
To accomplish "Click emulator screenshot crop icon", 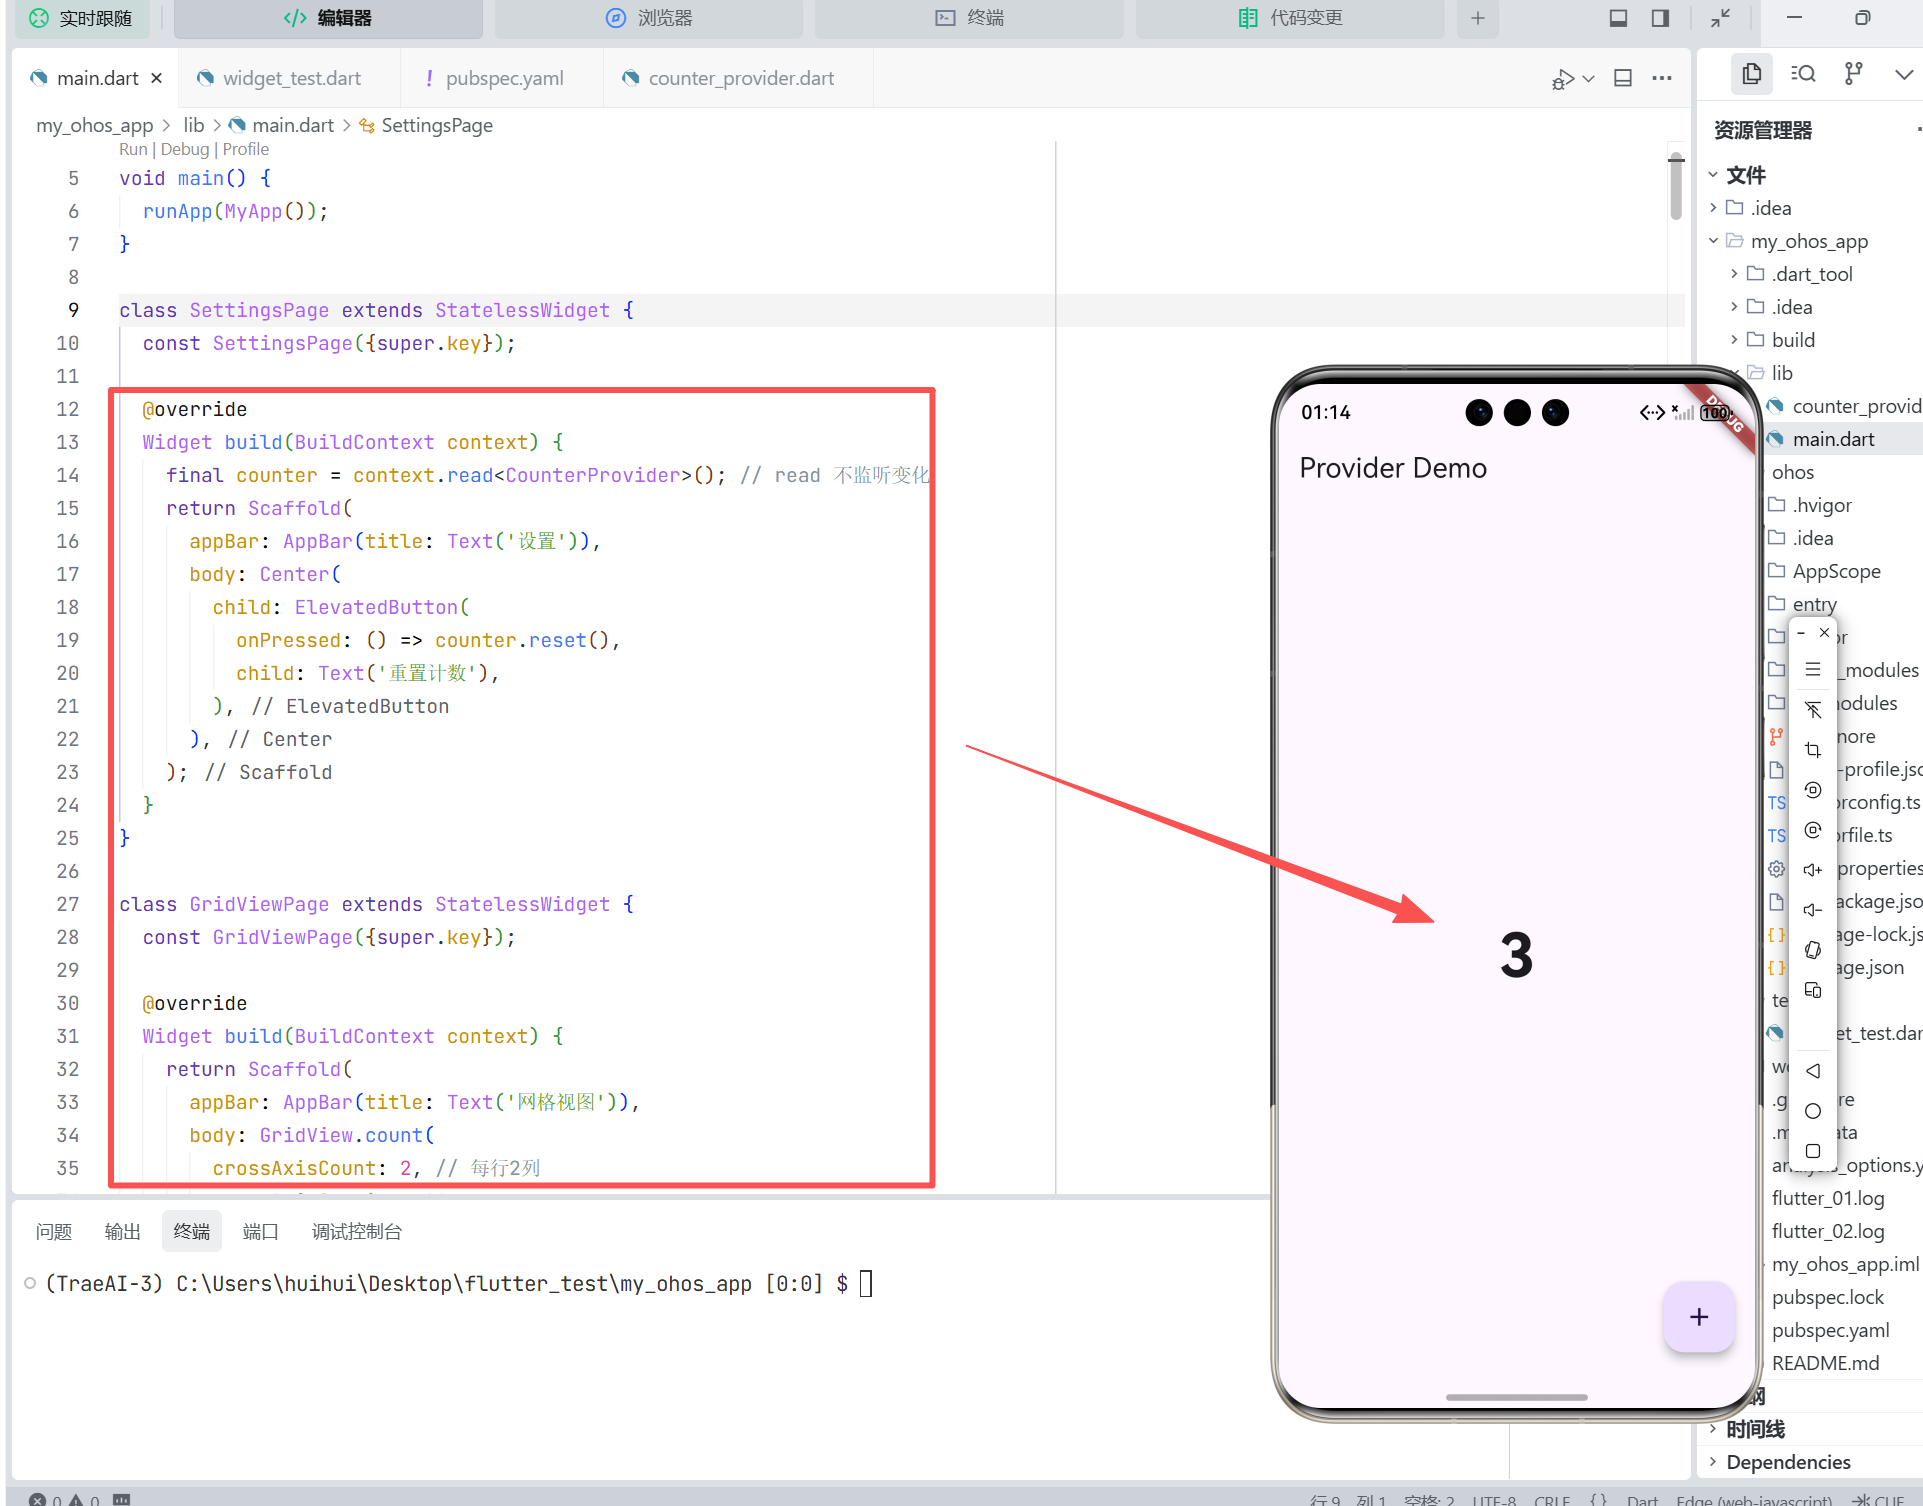I will (x=1812, y=750).
